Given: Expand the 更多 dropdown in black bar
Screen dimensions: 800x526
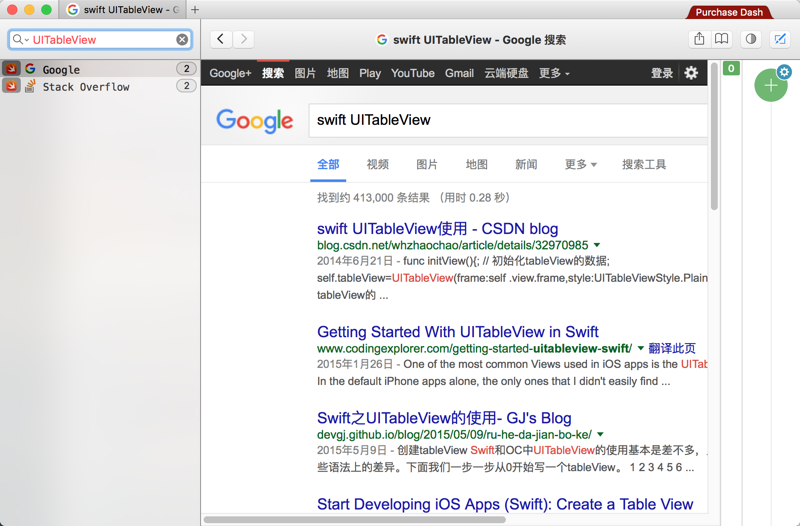Looking at the screenshot, I should coord(554,73).
